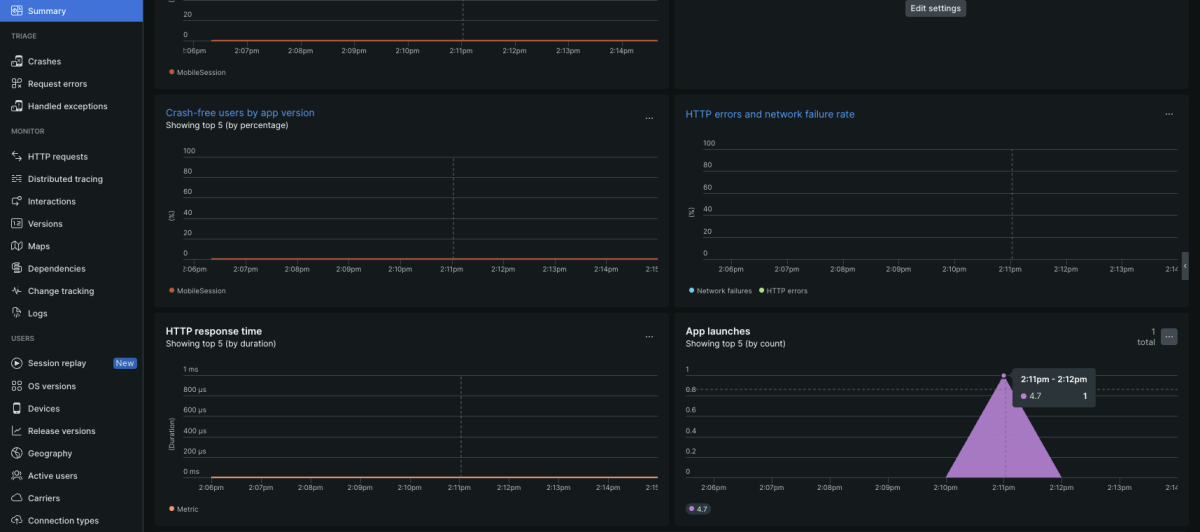Click the OS versions icon

pyautogui.click(x=17, y=386)
